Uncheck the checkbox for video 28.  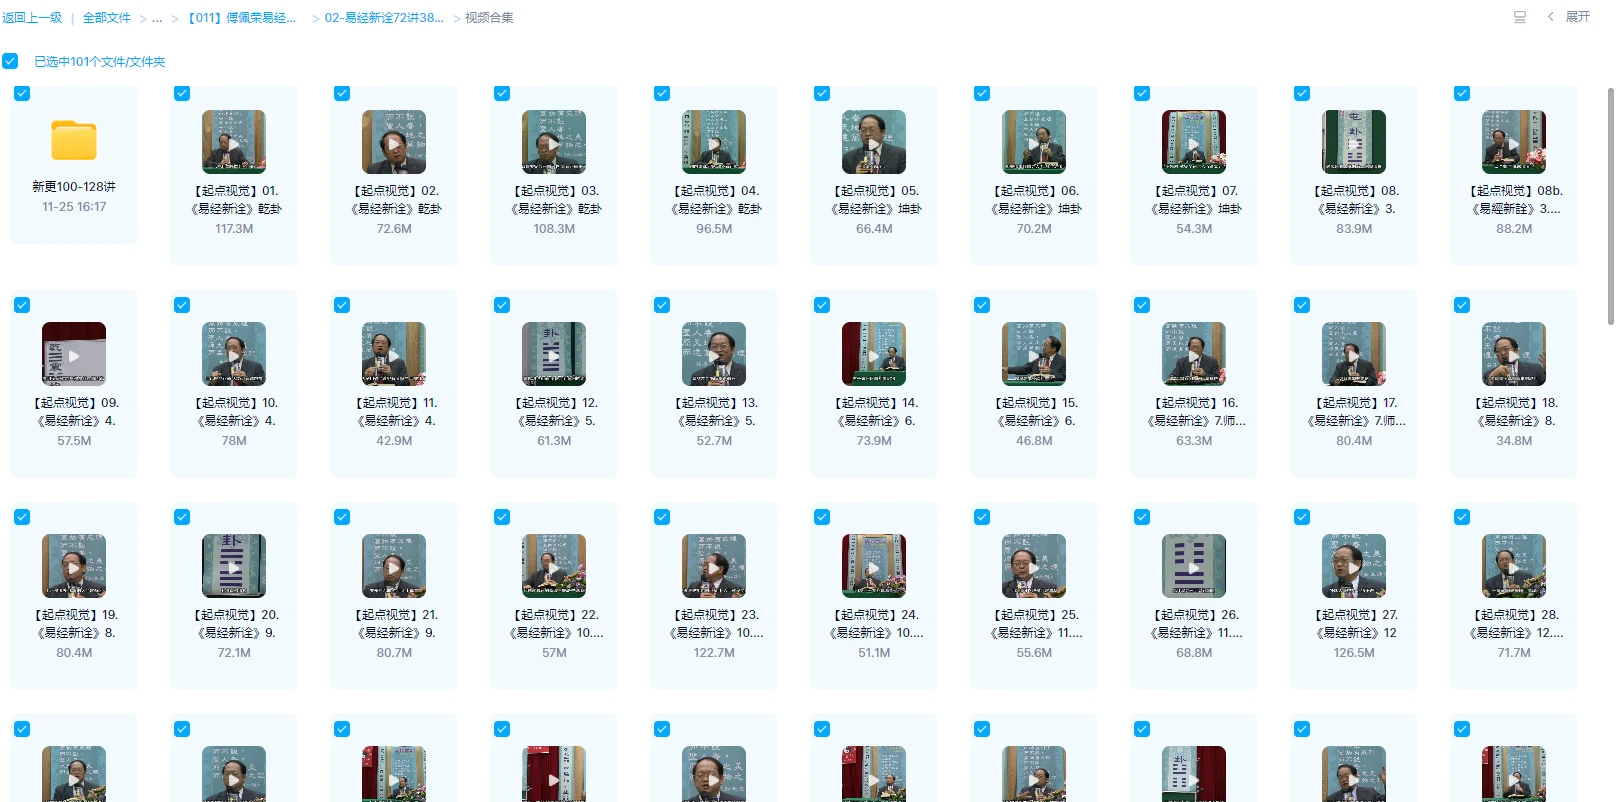1462,517
